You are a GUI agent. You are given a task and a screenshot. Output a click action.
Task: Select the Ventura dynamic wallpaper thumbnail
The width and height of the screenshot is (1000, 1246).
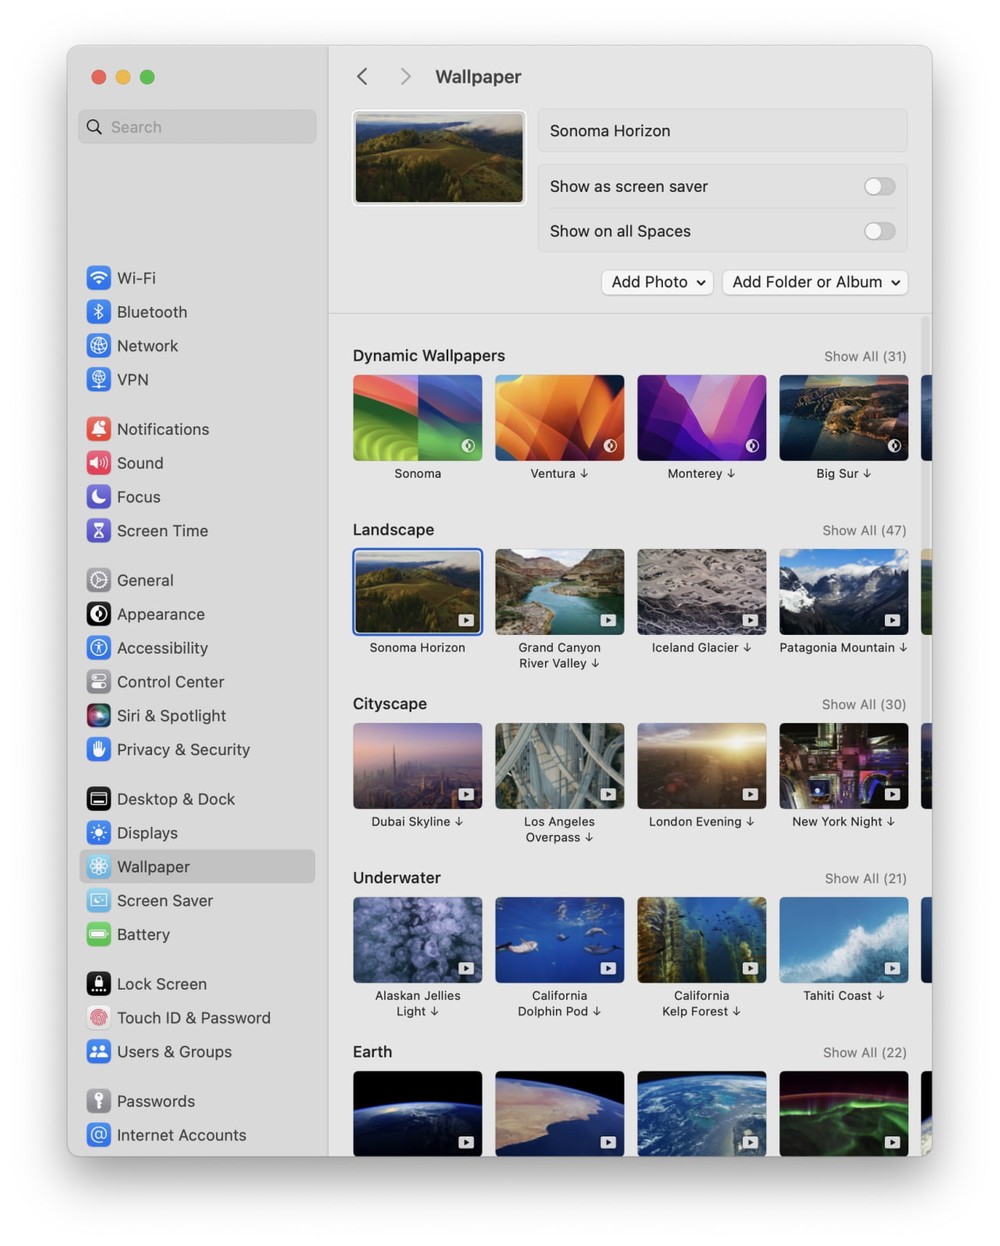pos(559,418)
